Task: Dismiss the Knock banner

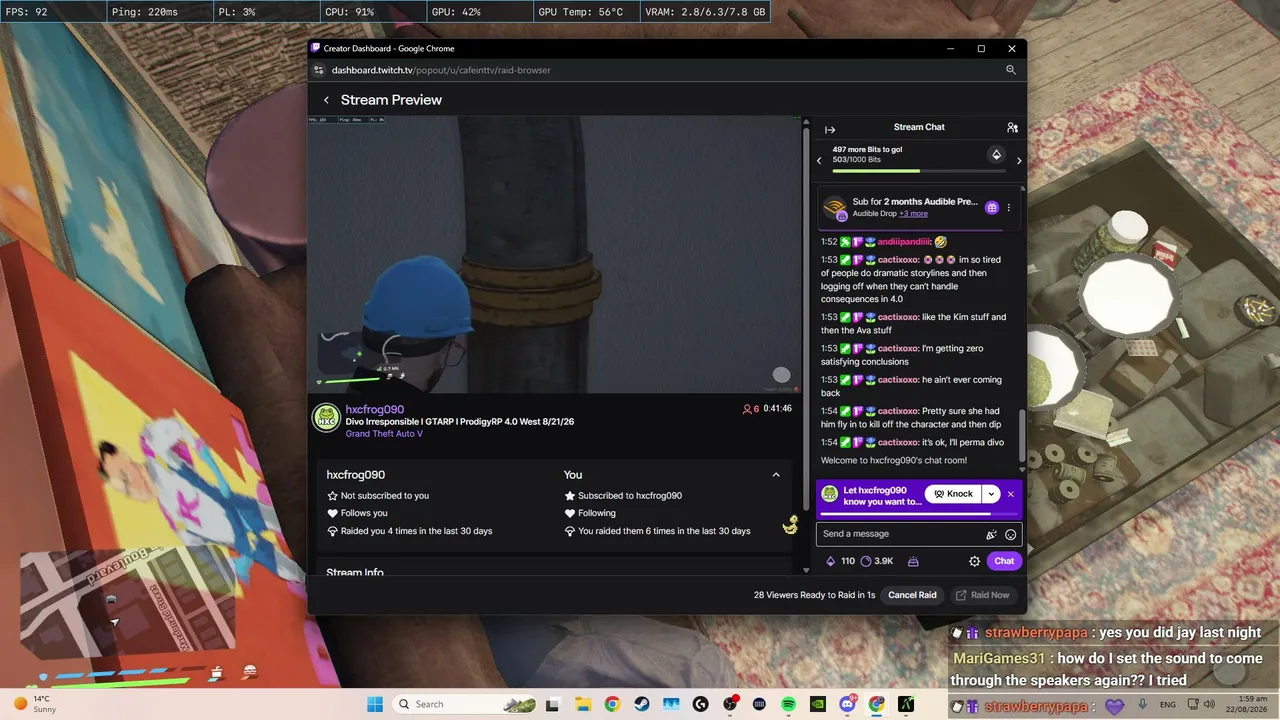Action: tap(1011, 494)
